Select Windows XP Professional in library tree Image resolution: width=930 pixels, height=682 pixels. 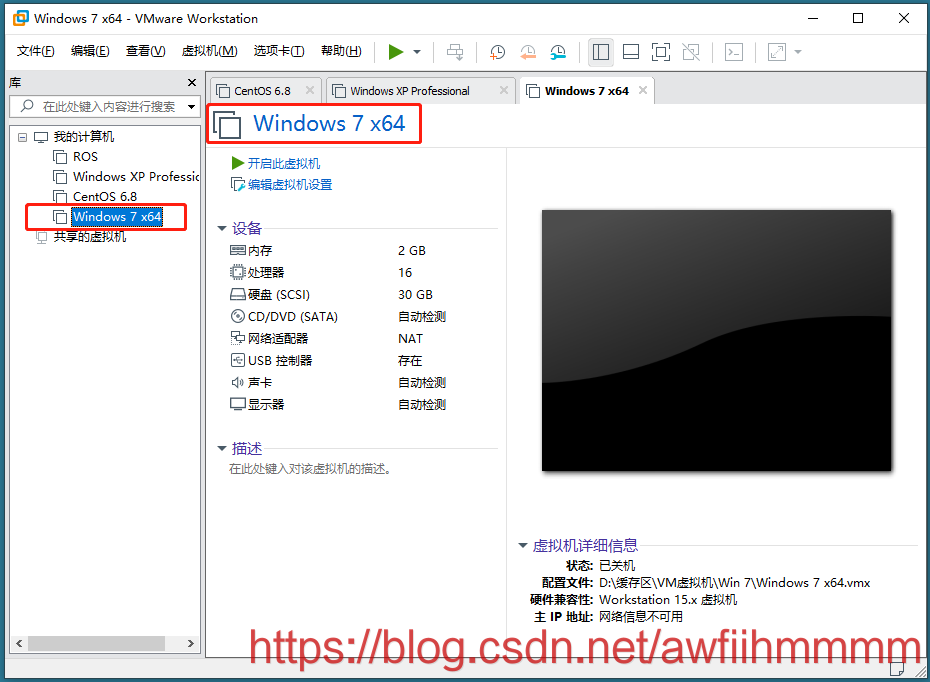136,177
